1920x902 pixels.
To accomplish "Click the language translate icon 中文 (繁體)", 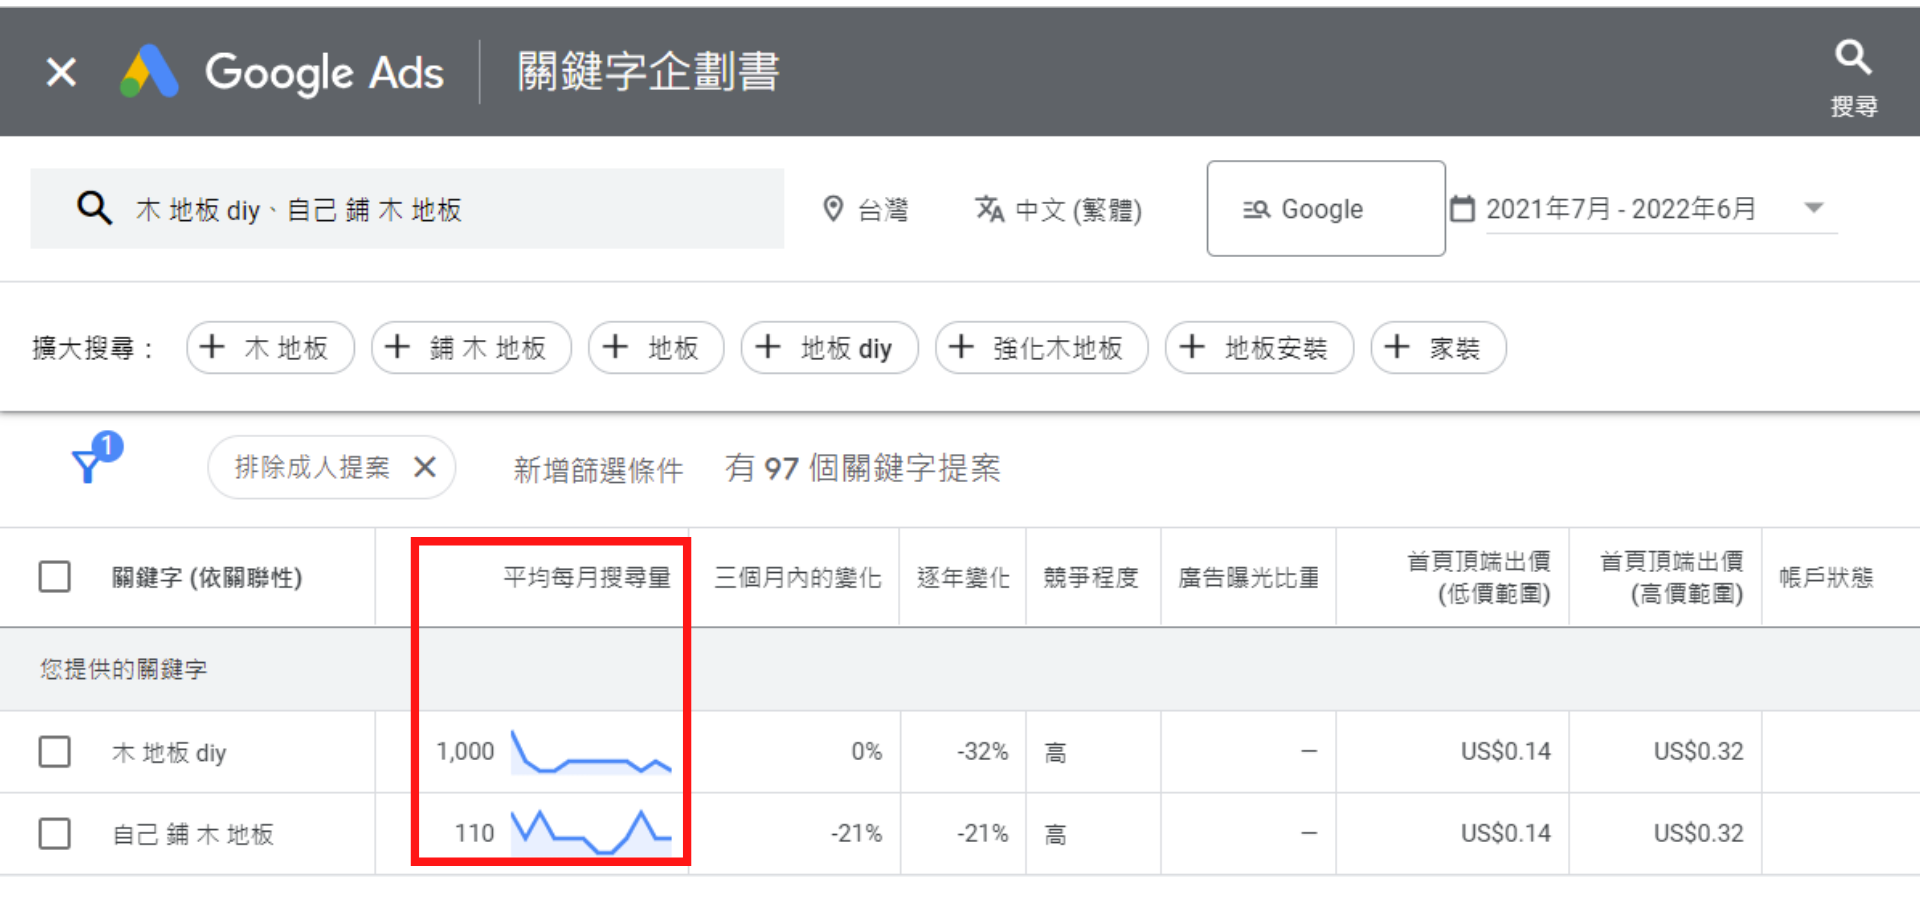I will tap(989, 209).
